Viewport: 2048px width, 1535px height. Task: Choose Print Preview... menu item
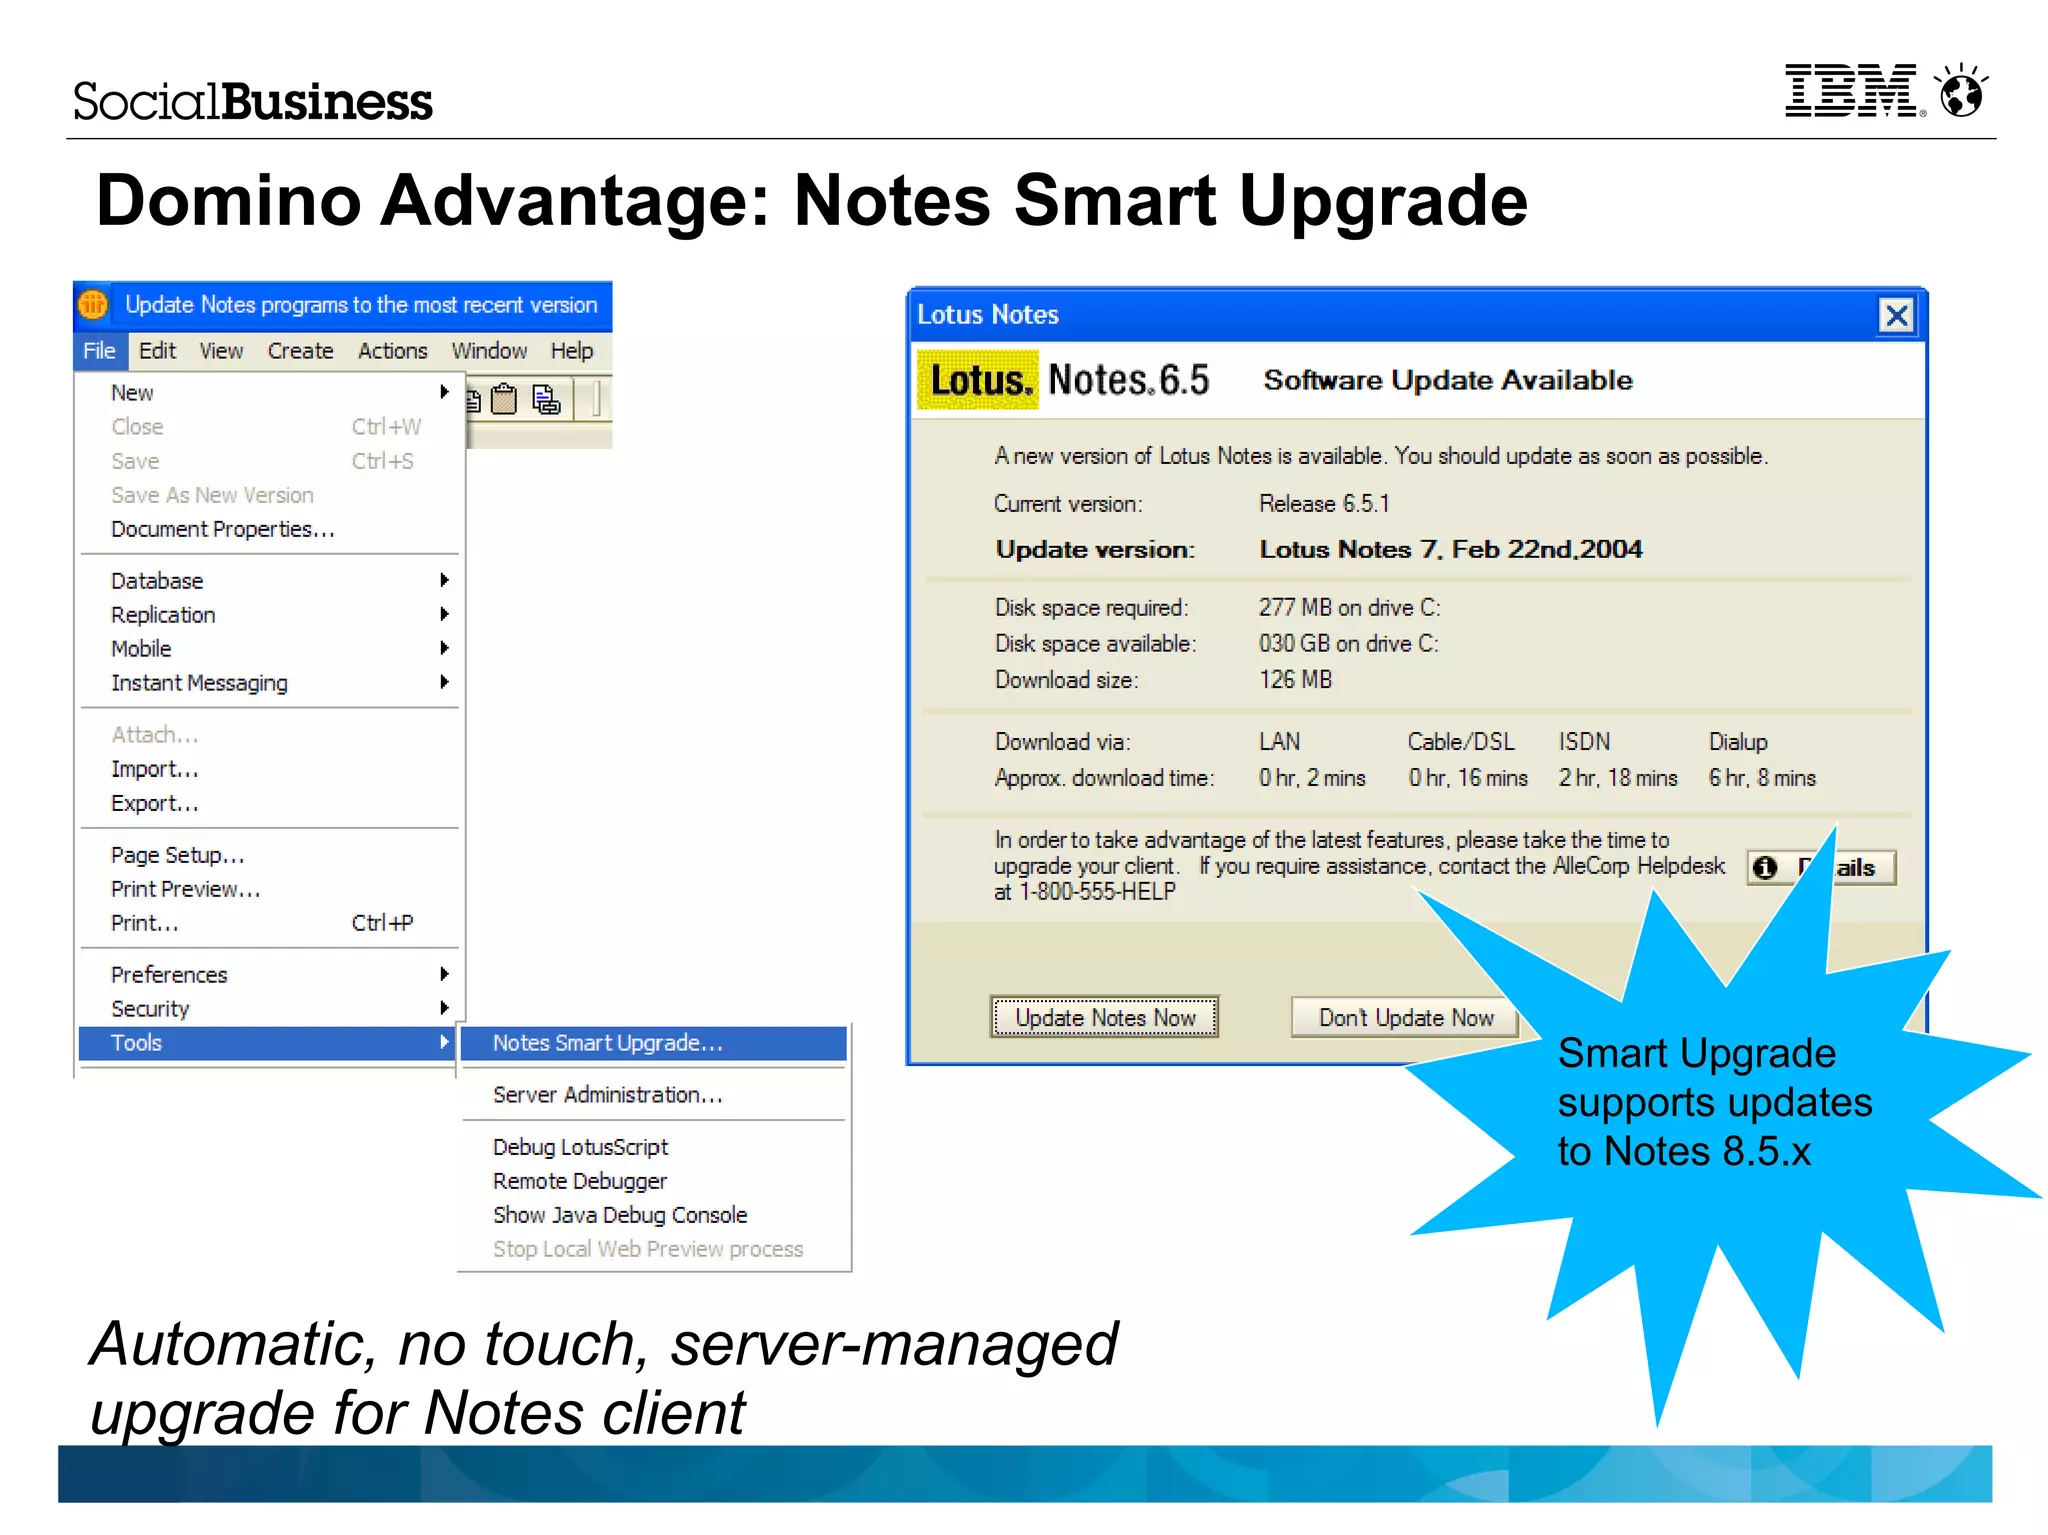(269, 889)
